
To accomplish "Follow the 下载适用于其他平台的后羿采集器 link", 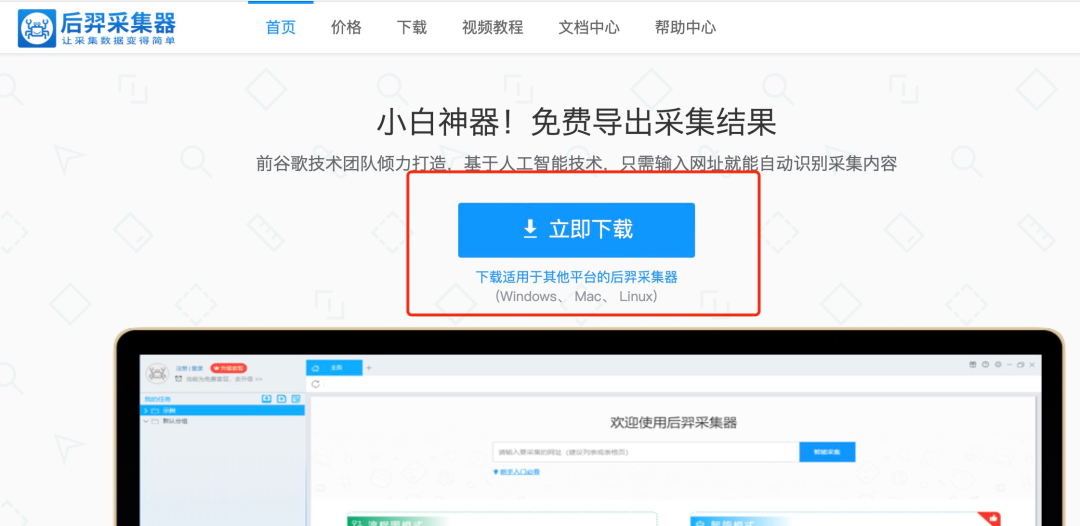I will coord(577,277).
